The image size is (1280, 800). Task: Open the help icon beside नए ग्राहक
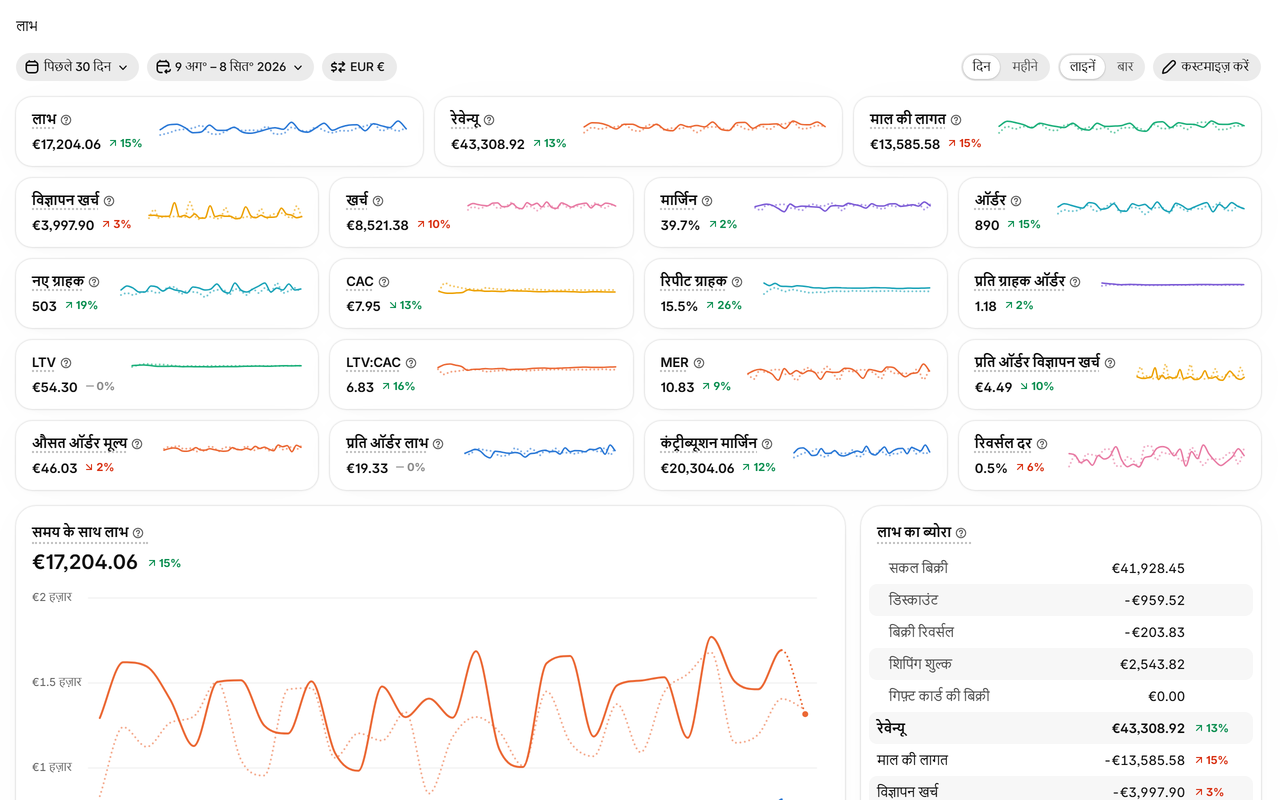click(94, 282)
